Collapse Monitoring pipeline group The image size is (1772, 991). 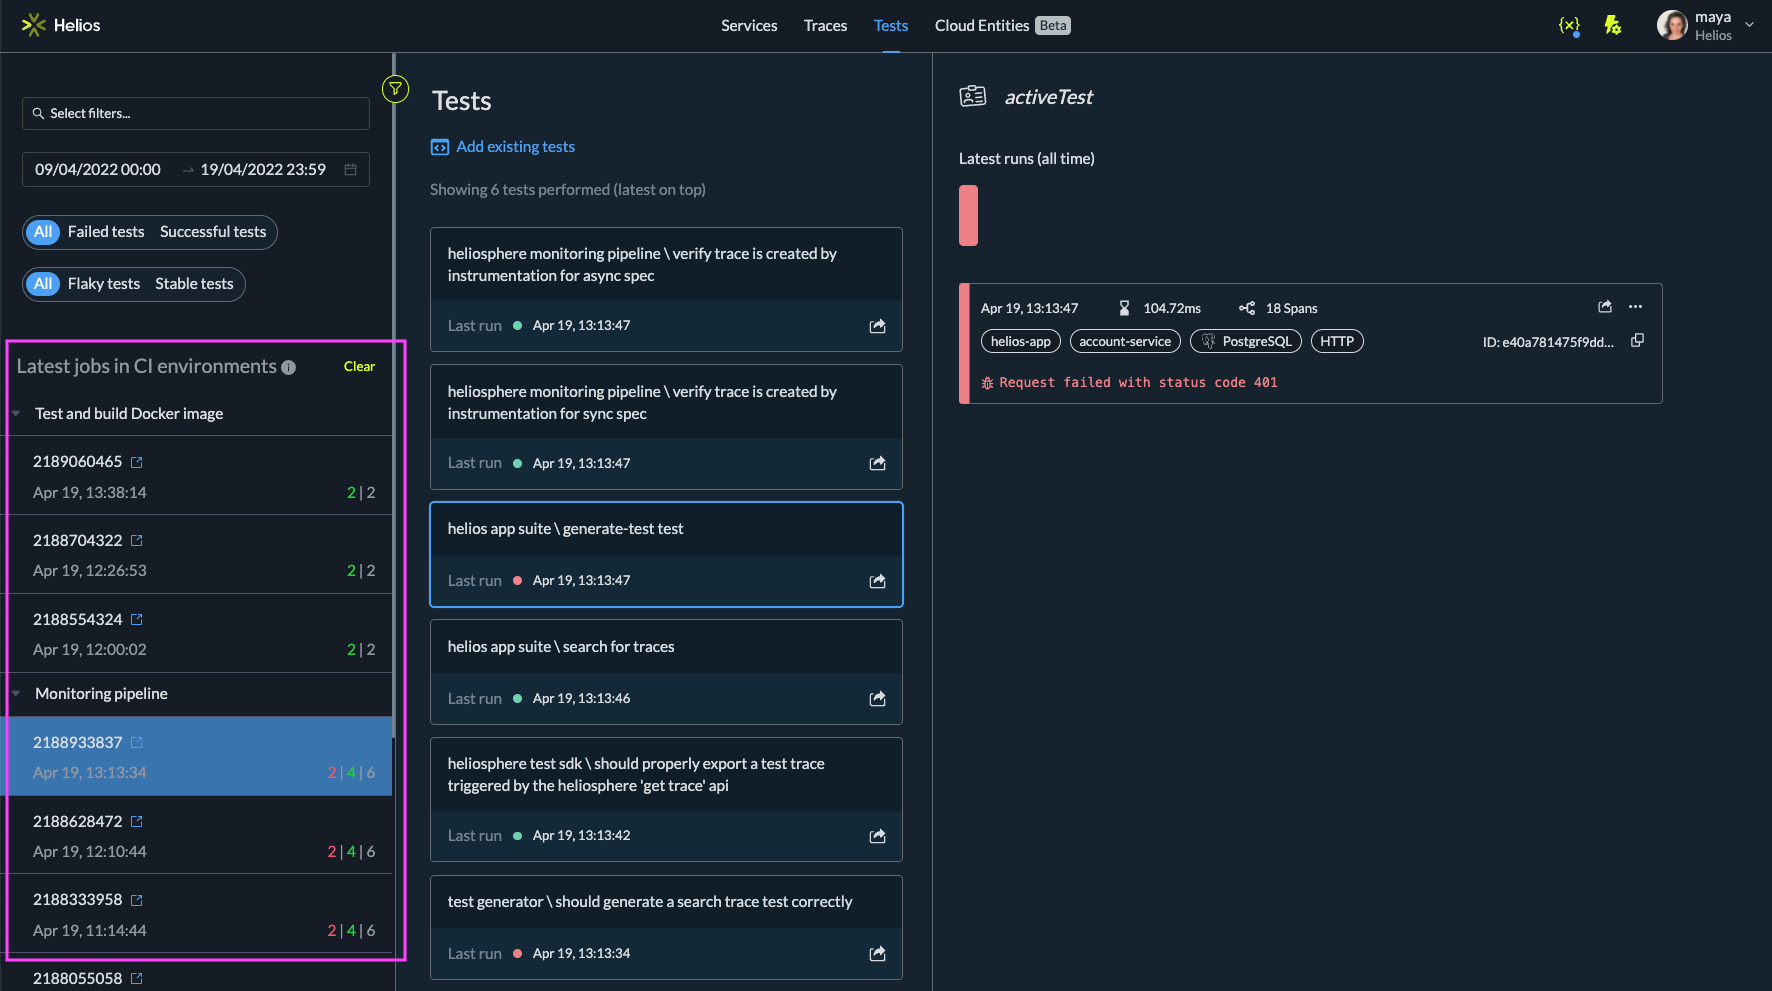[x=16, y=694]
